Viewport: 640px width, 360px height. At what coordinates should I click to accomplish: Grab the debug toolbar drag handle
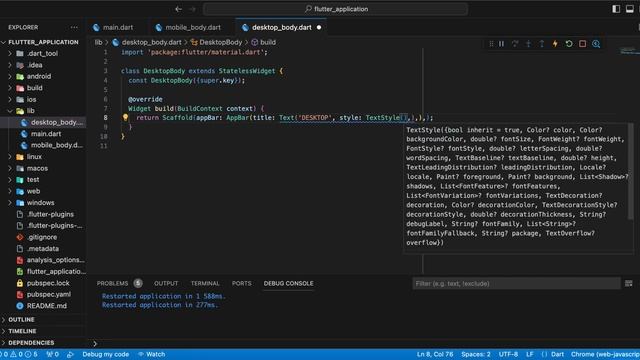491,44
